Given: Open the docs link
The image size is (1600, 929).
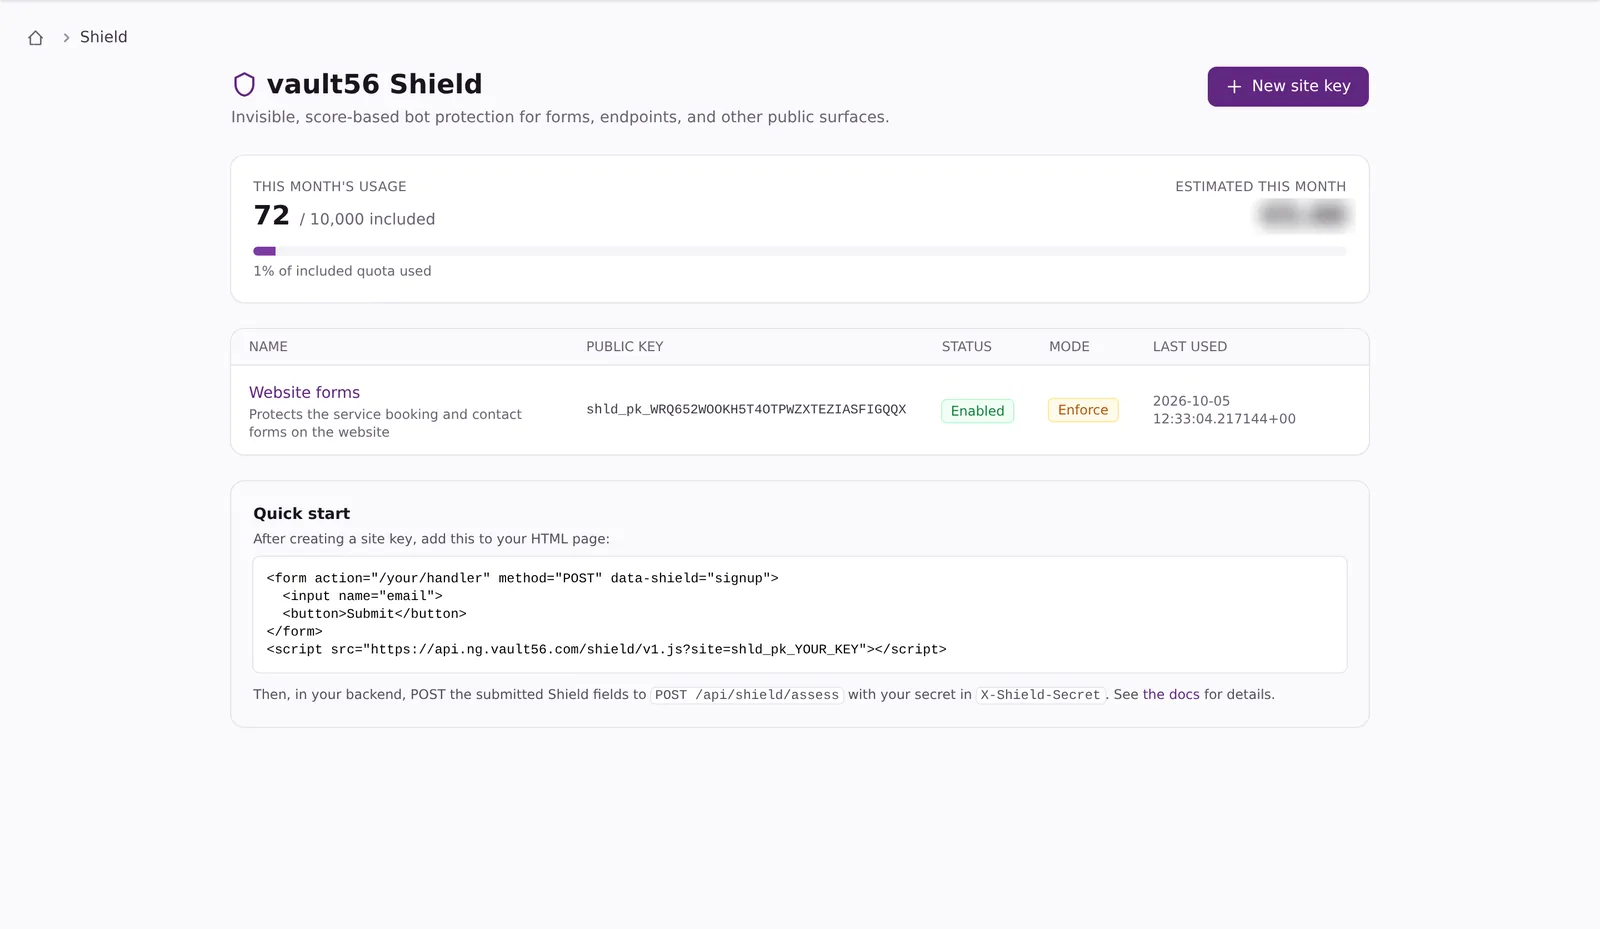Looking at the screenshot, I should tap(1171, 694).
